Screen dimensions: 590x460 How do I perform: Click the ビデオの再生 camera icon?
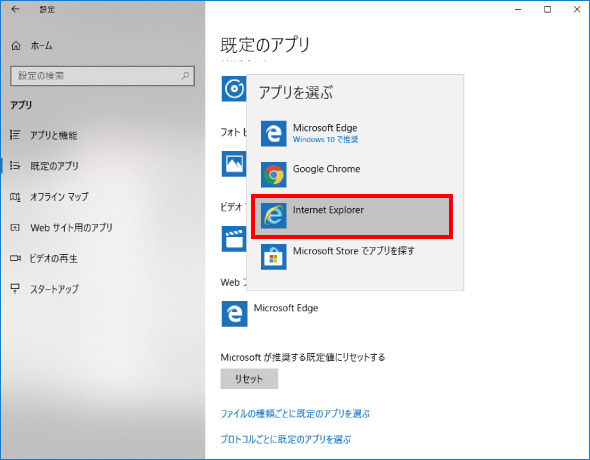(x=15, y=258)
